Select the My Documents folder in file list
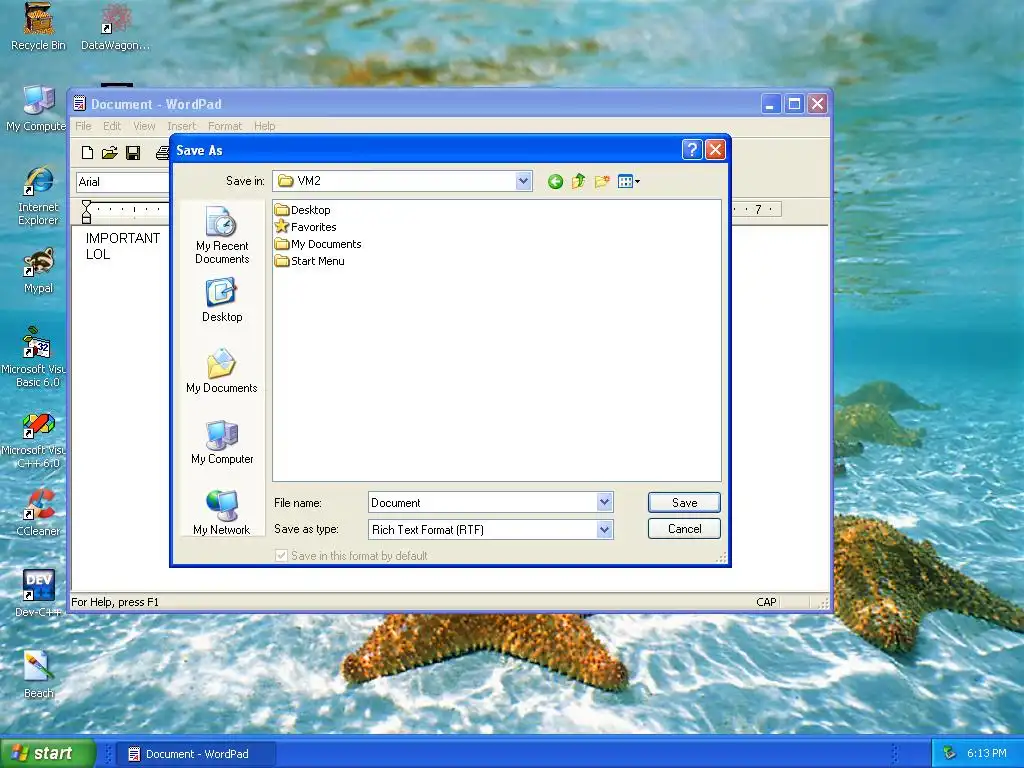The image size is (1024, 768). (x=319, y=244)
